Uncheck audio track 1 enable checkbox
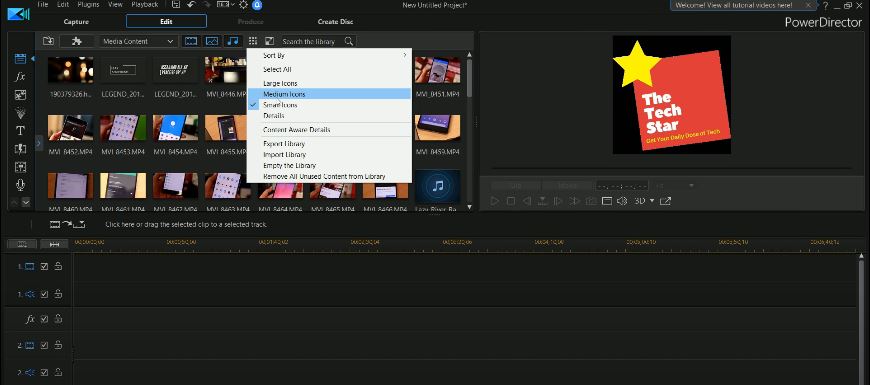Screen dimensions: 870x385 [44, 294]
